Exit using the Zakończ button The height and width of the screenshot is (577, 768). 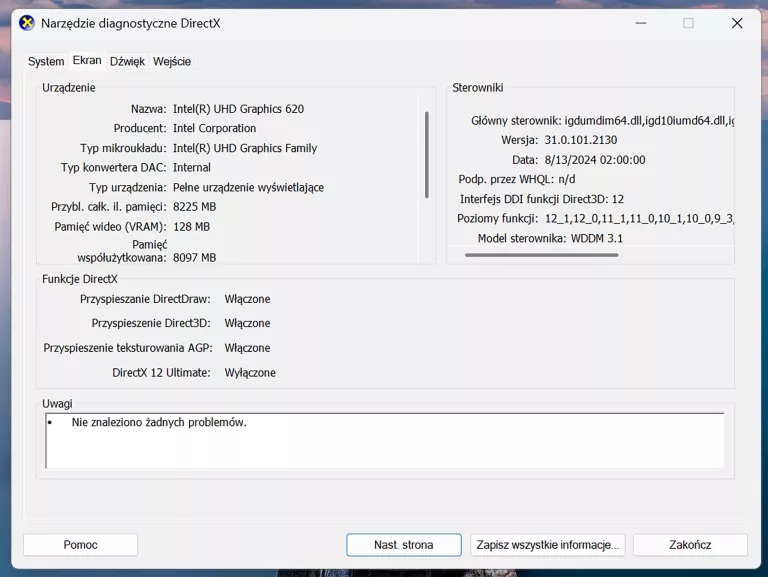tap(690, 545)
